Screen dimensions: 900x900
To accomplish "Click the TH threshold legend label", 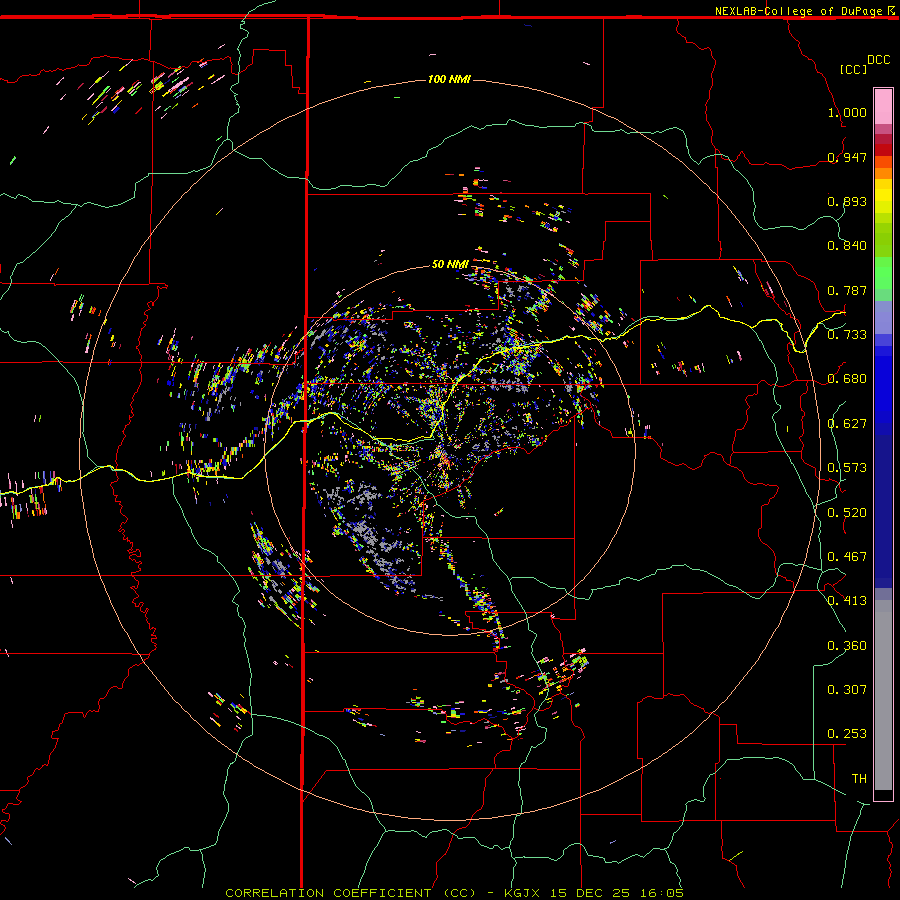I will pos(859,778).
